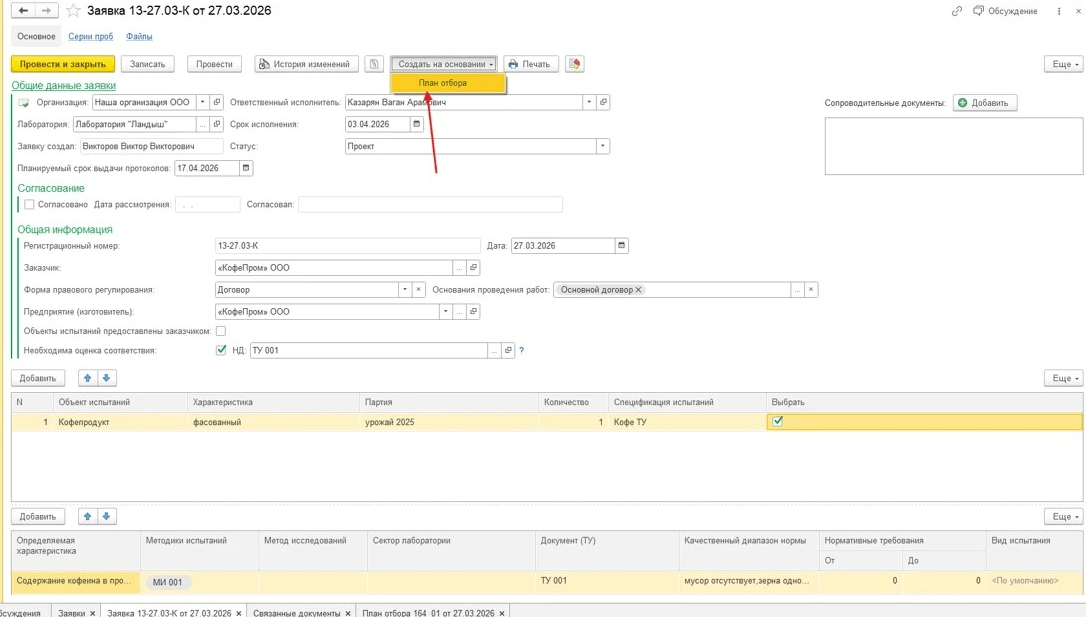This screenshot has height=617, width=1086.
Task: Untick Необходима оценка соответствия
Action: point(221,350)
